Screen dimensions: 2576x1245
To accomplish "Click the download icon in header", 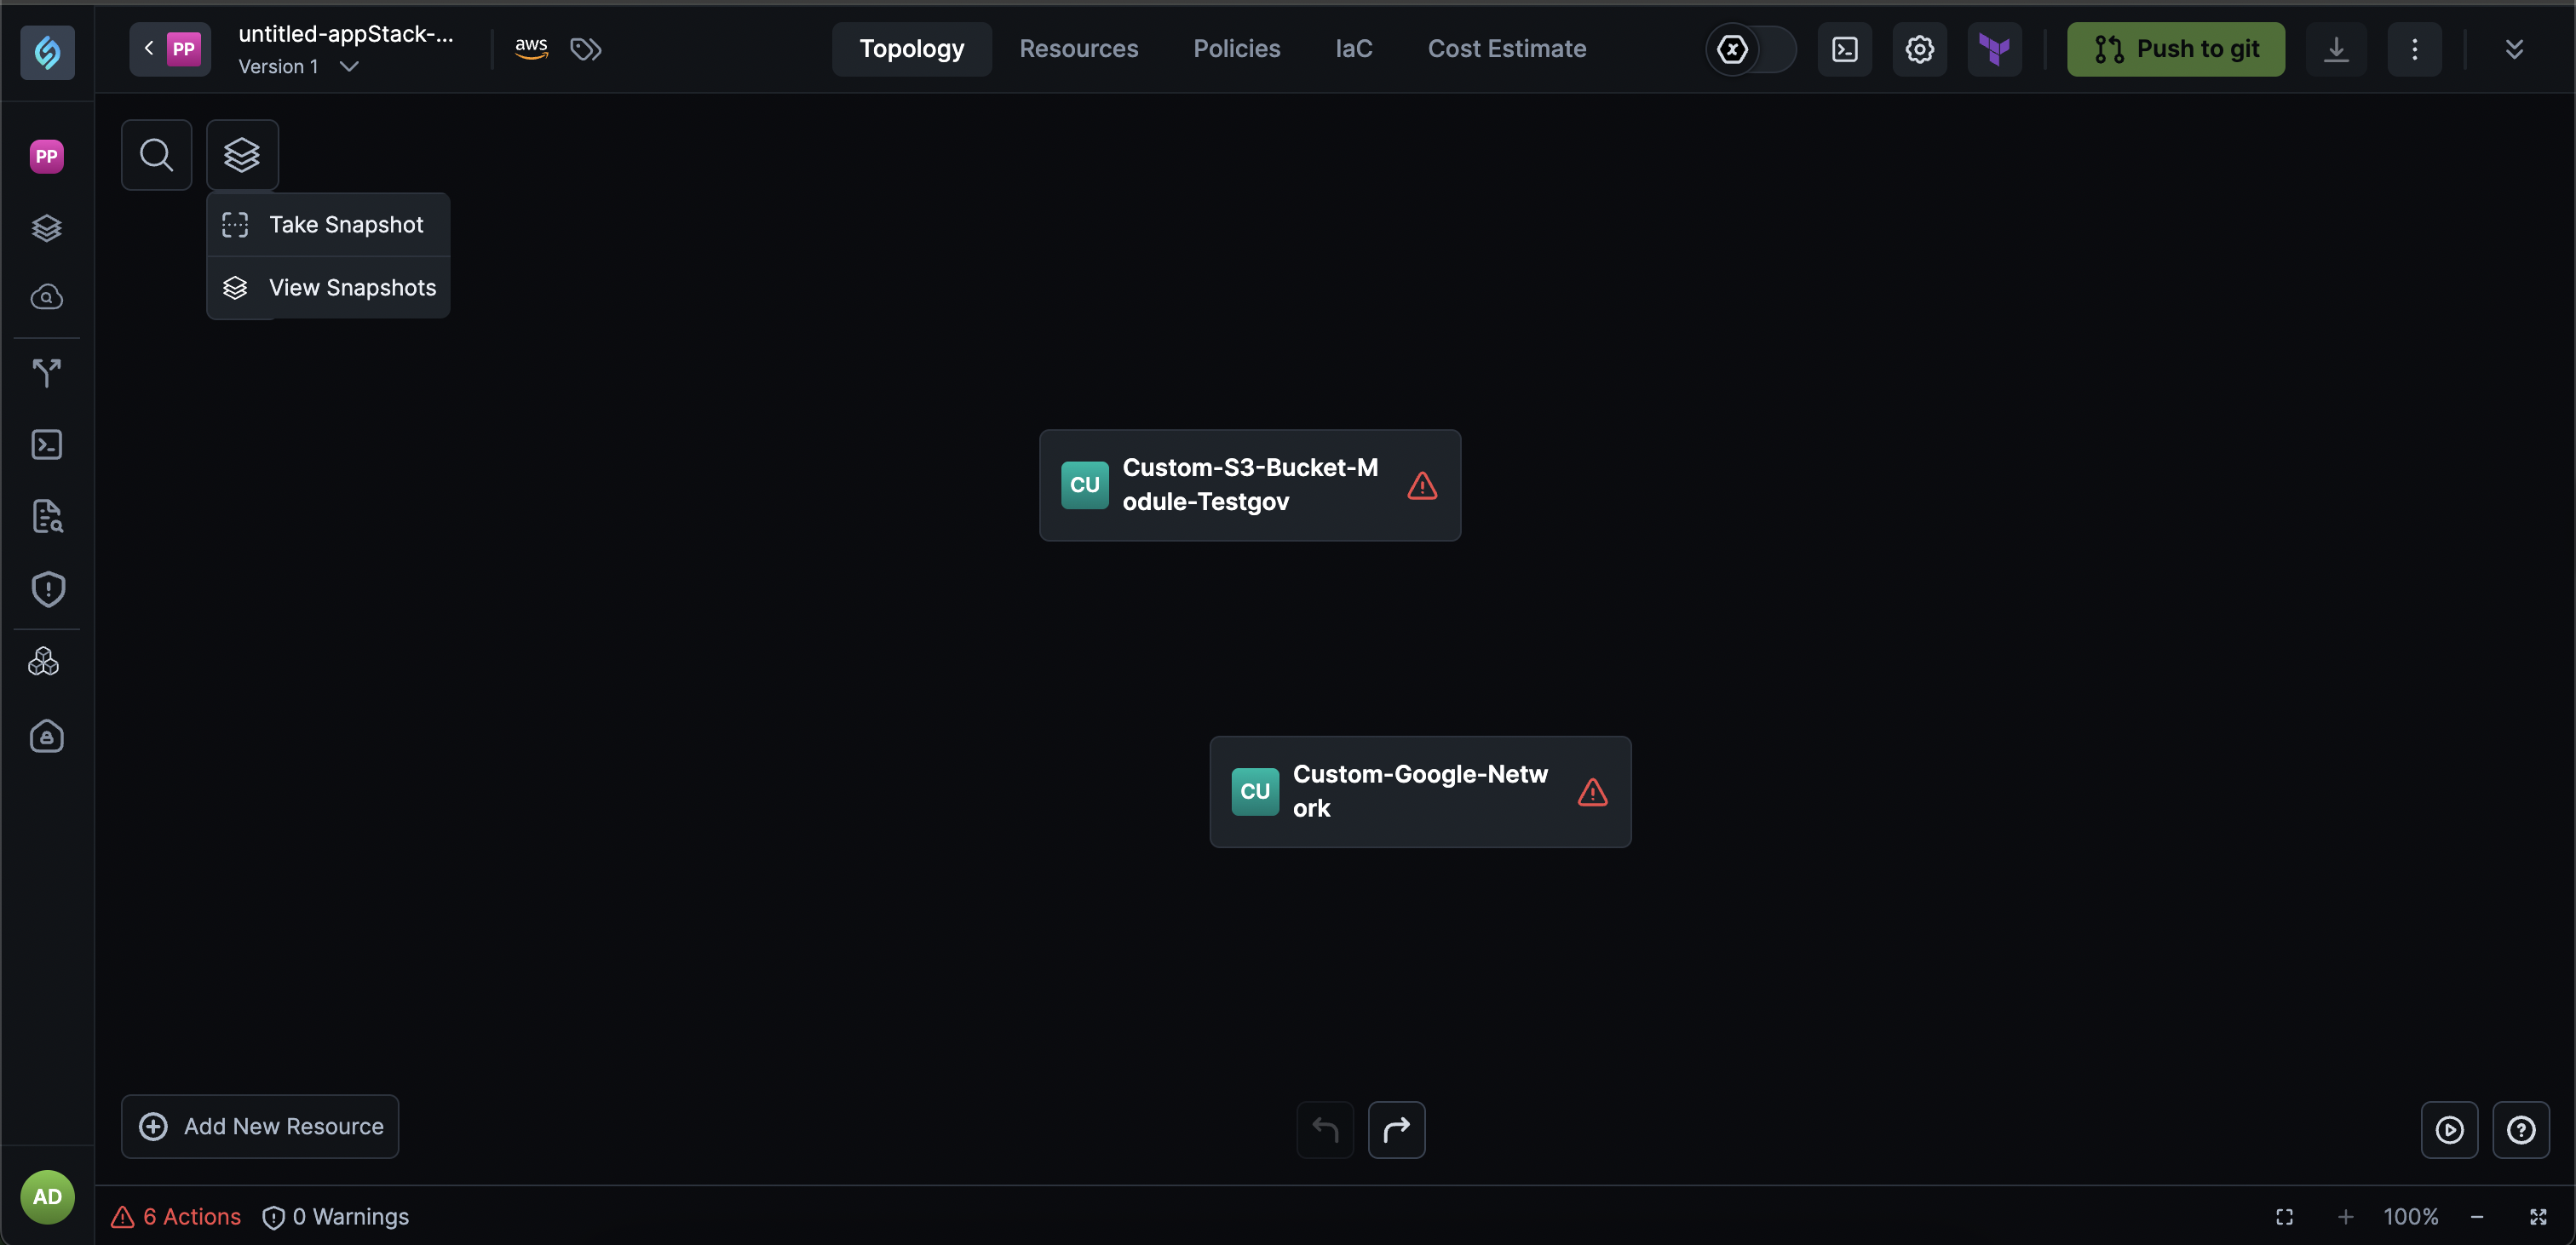I will [2335, 49].
